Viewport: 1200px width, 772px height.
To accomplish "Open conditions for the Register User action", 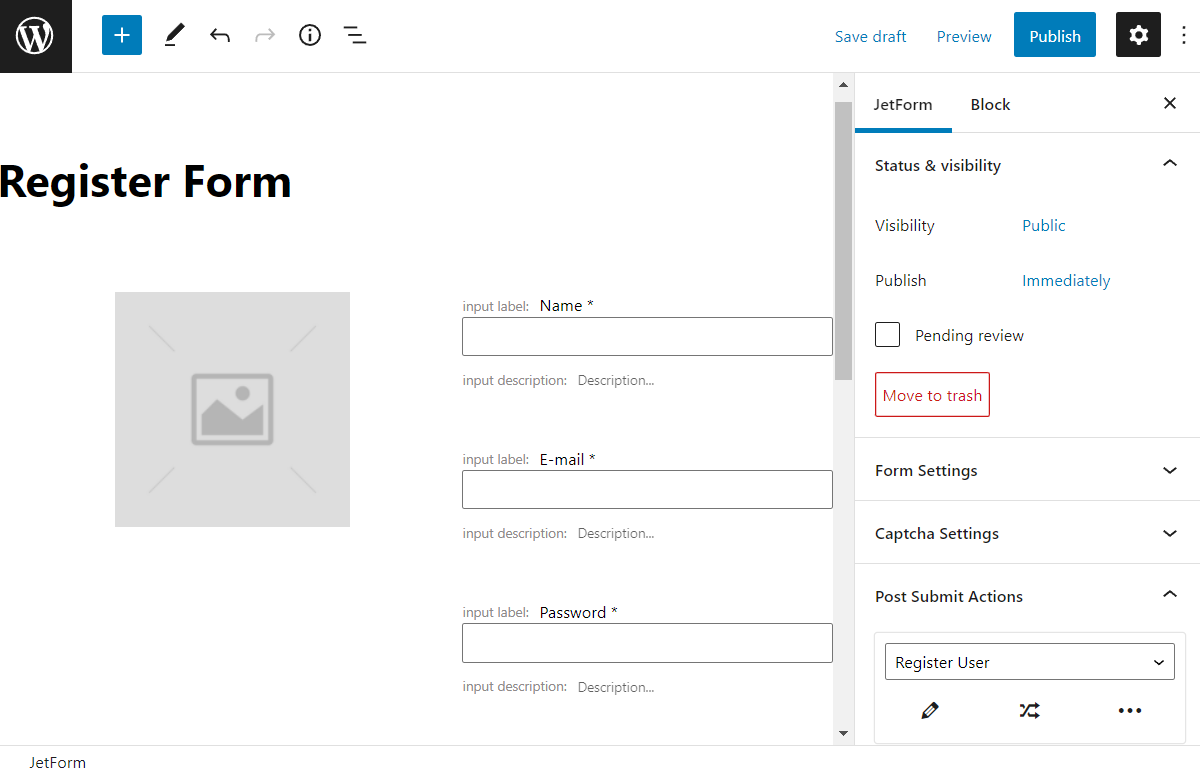I will (x=1029, y=710).
